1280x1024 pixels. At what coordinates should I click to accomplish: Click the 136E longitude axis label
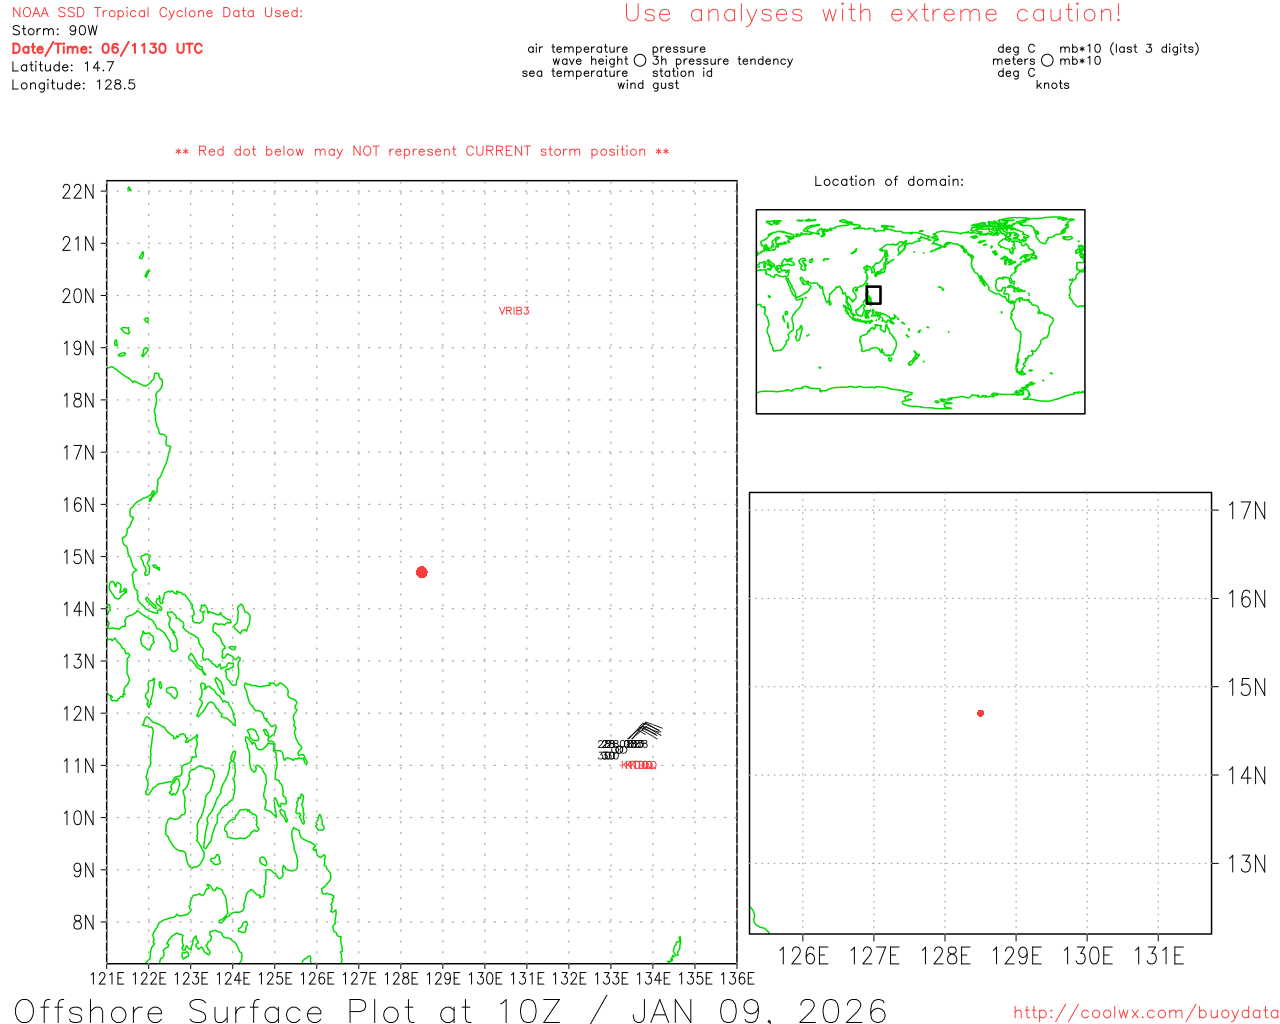click(x=737, y=979)
